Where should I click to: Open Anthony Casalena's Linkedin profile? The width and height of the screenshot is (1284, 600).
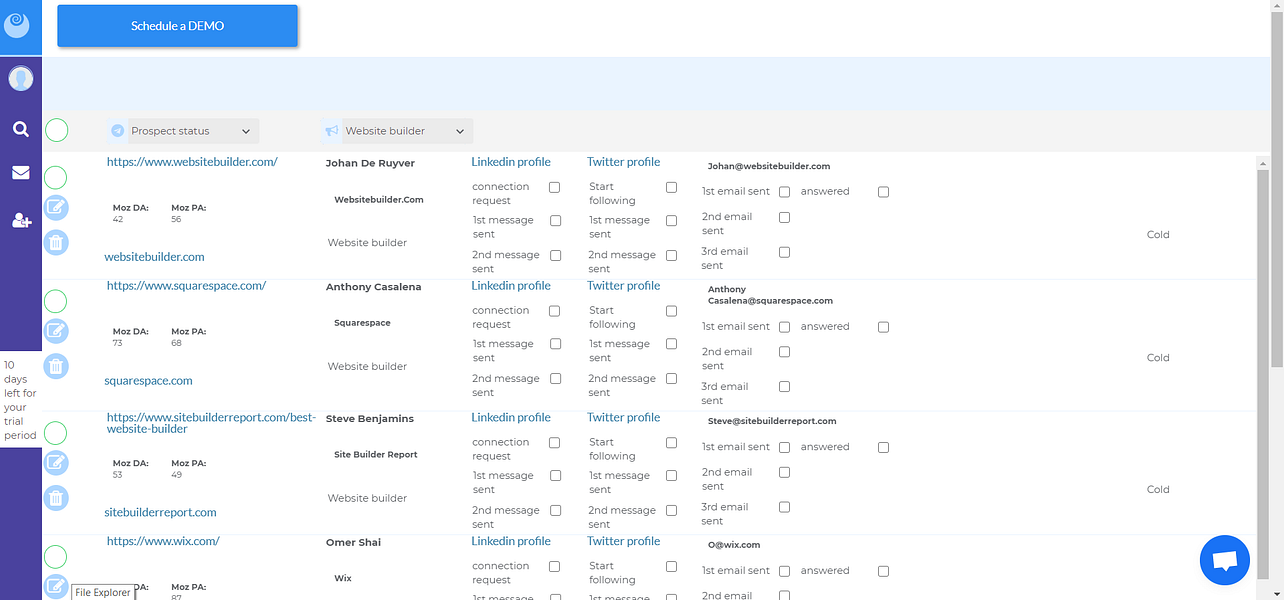[511, 286]
